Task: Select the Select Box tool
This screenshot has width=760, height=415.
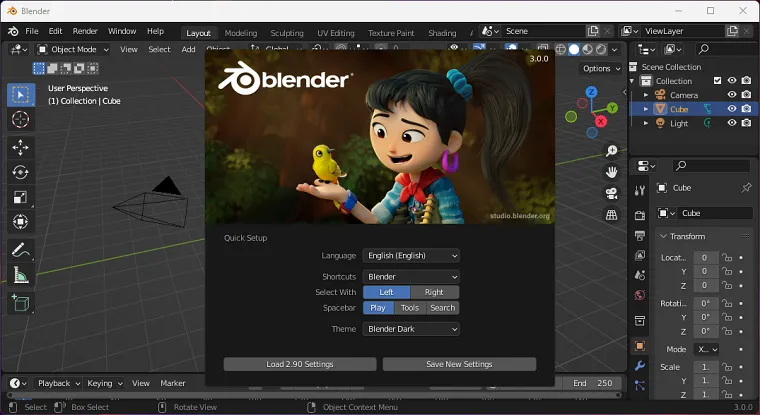Action: click(x=20, y=95)
